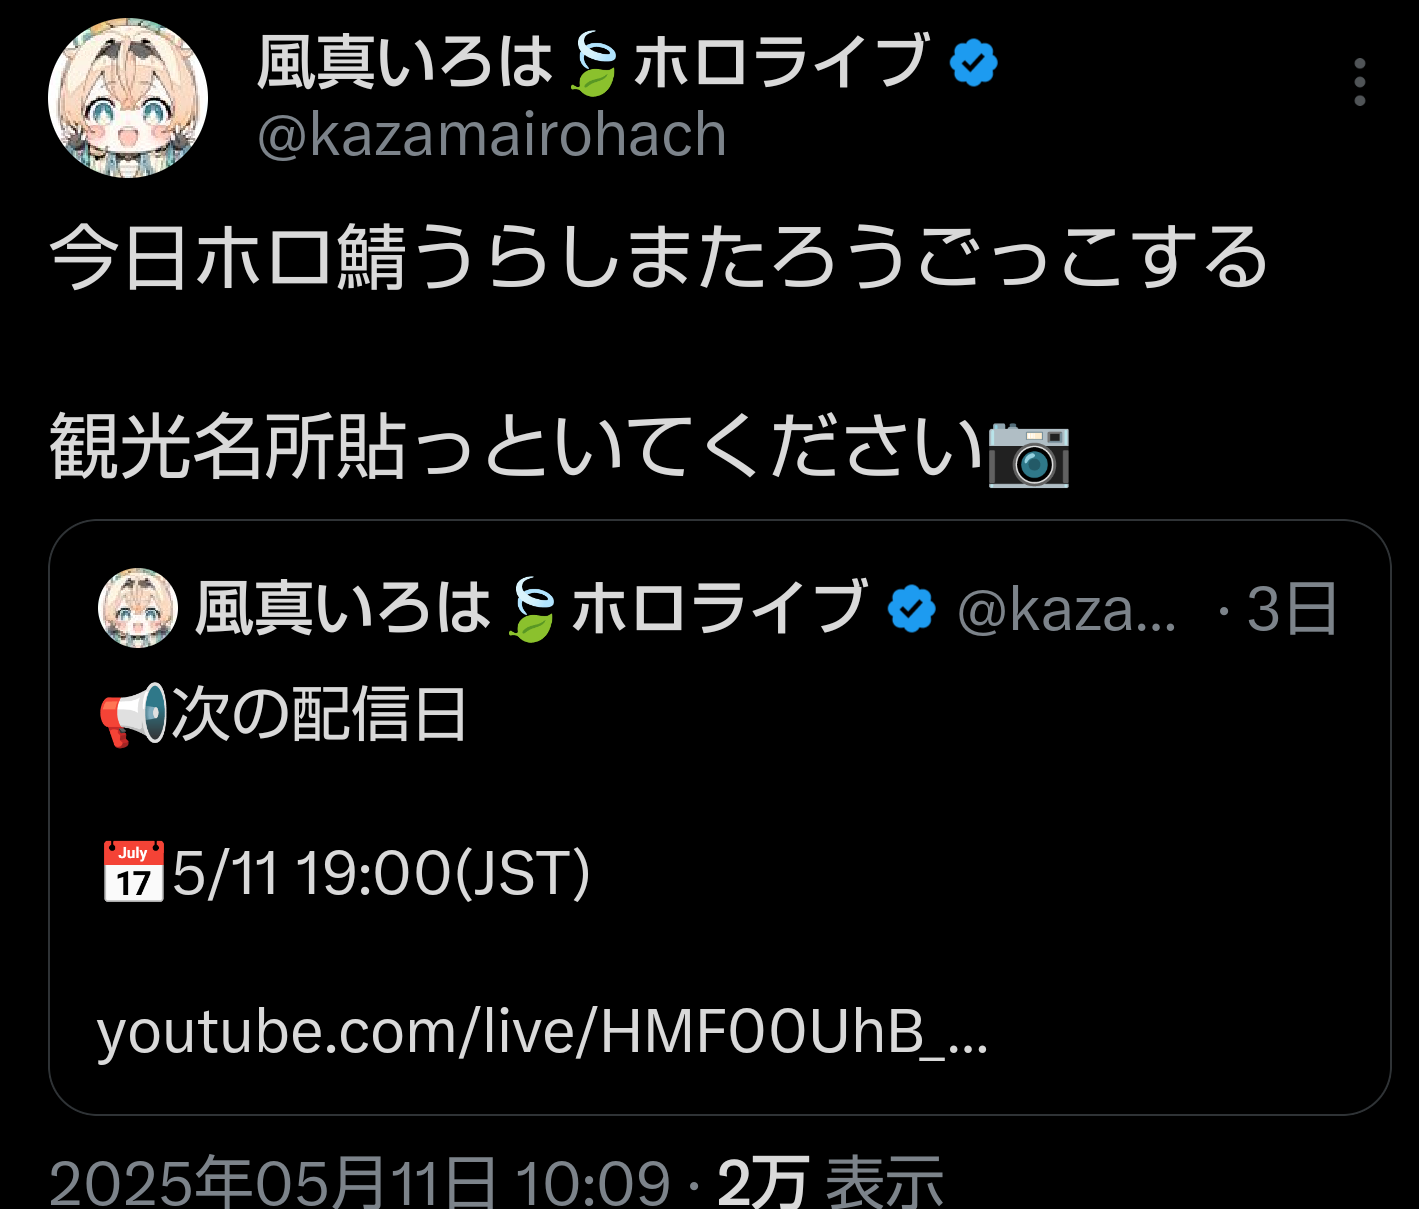
Task: Tap the verified badge in the quoted tweet
Action: 911,608
